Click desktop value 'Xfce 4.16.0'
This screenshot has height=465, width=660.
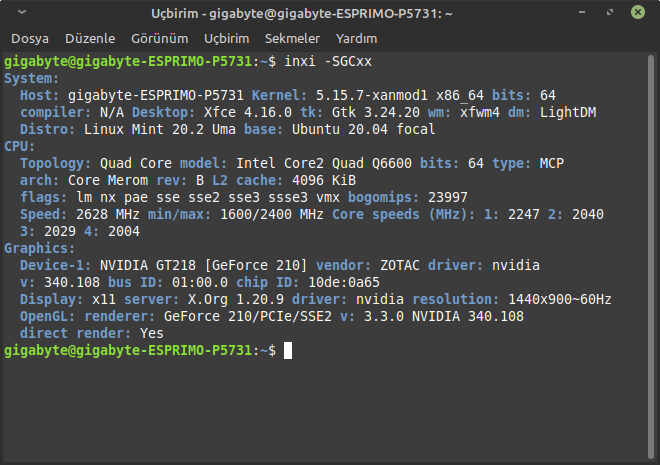point(248,112)
